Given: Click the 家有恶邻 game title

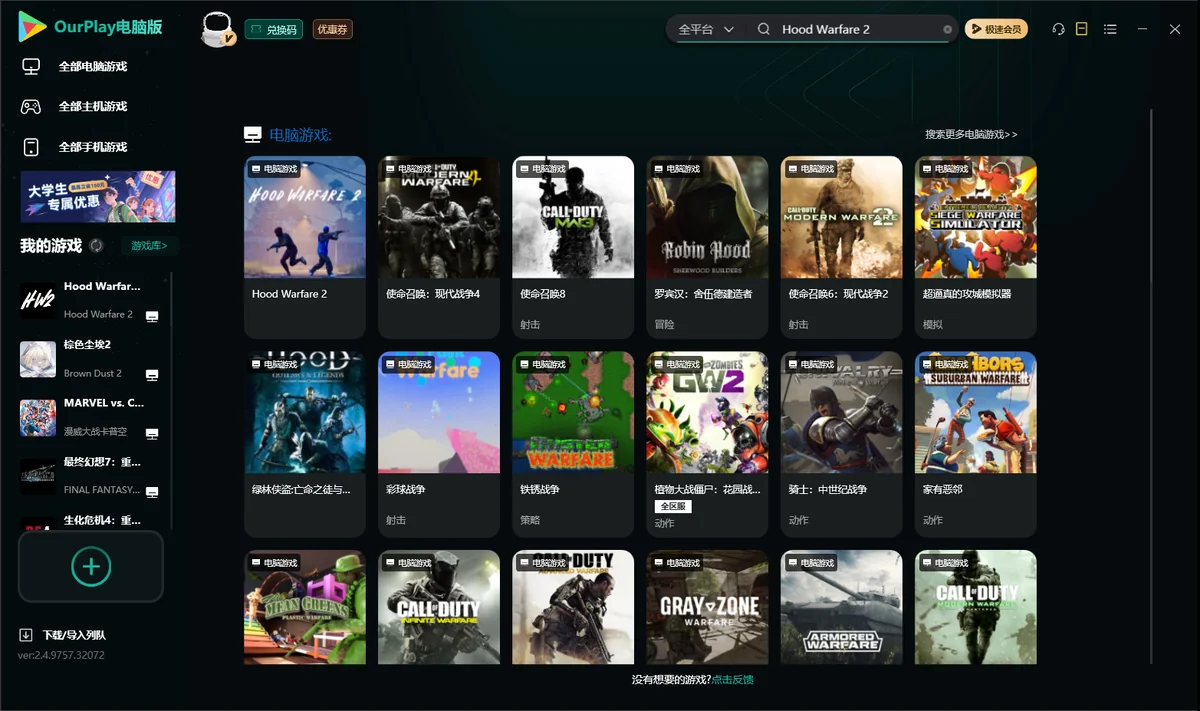Looking at the screenshot, I should pyautogui.click(x=942, y=490).
